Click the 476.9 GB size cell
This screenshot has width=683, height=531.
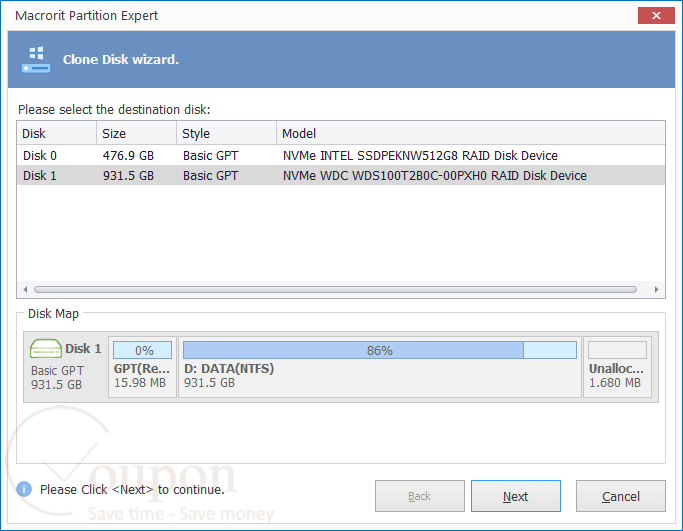click(x=128, y=156)
